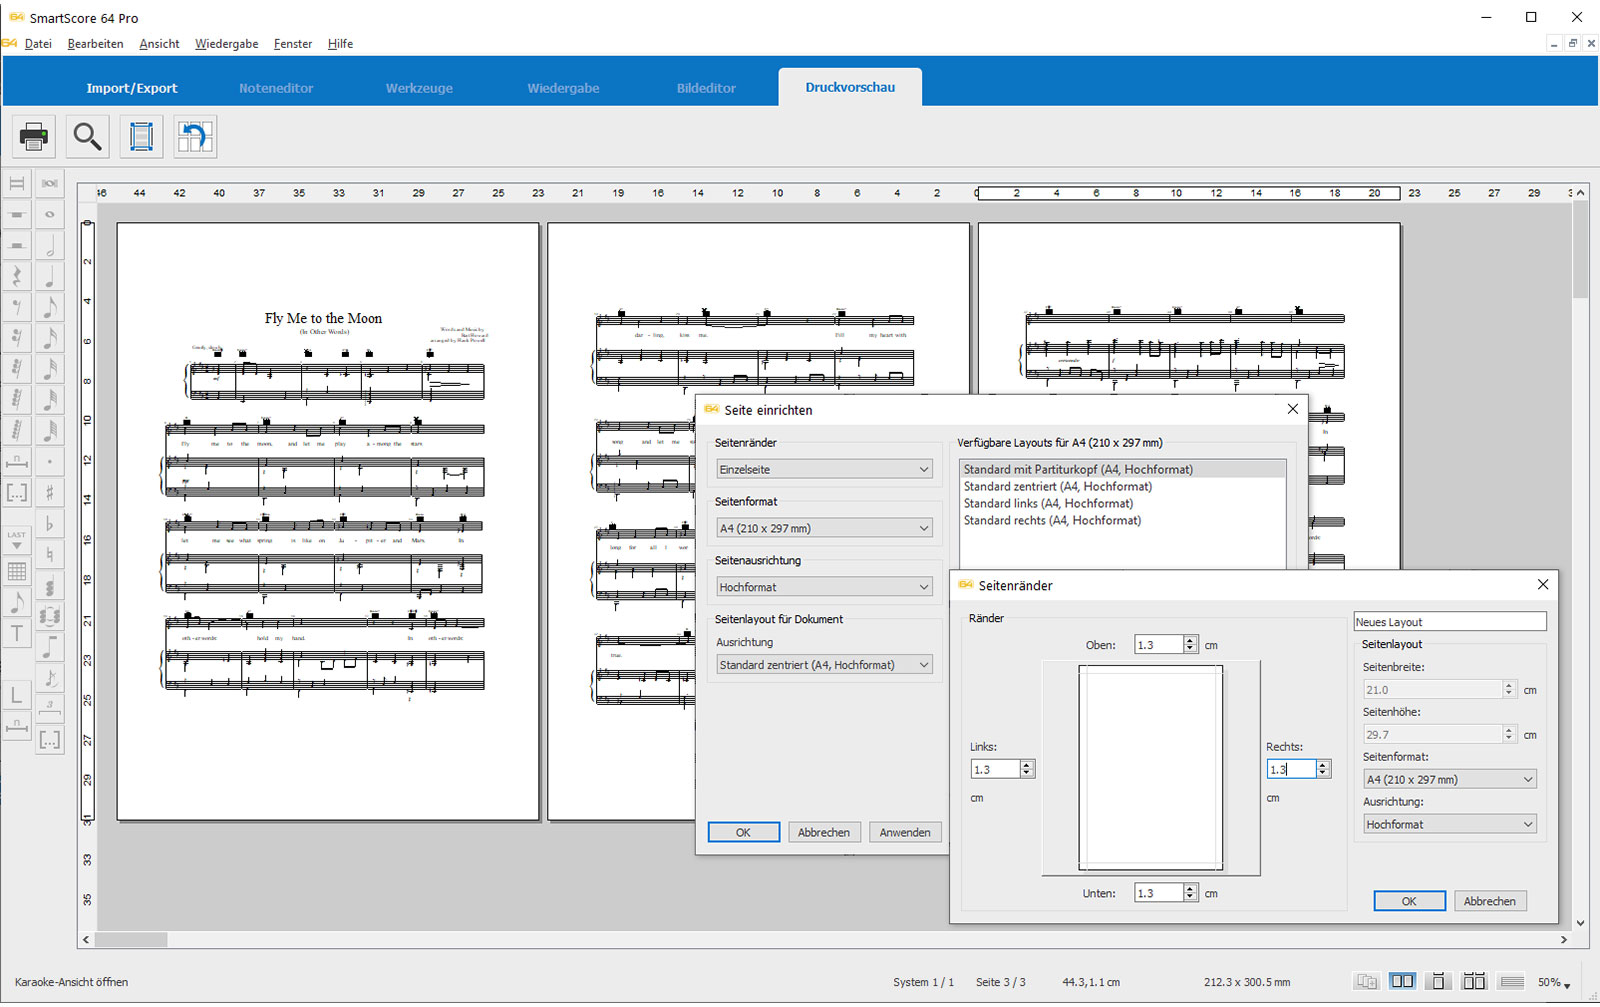Open Seitenausrichtung Hochformat dropdown in Seite einrichten
Screen dimensions: 1600x1007
(x=824, y=587)
